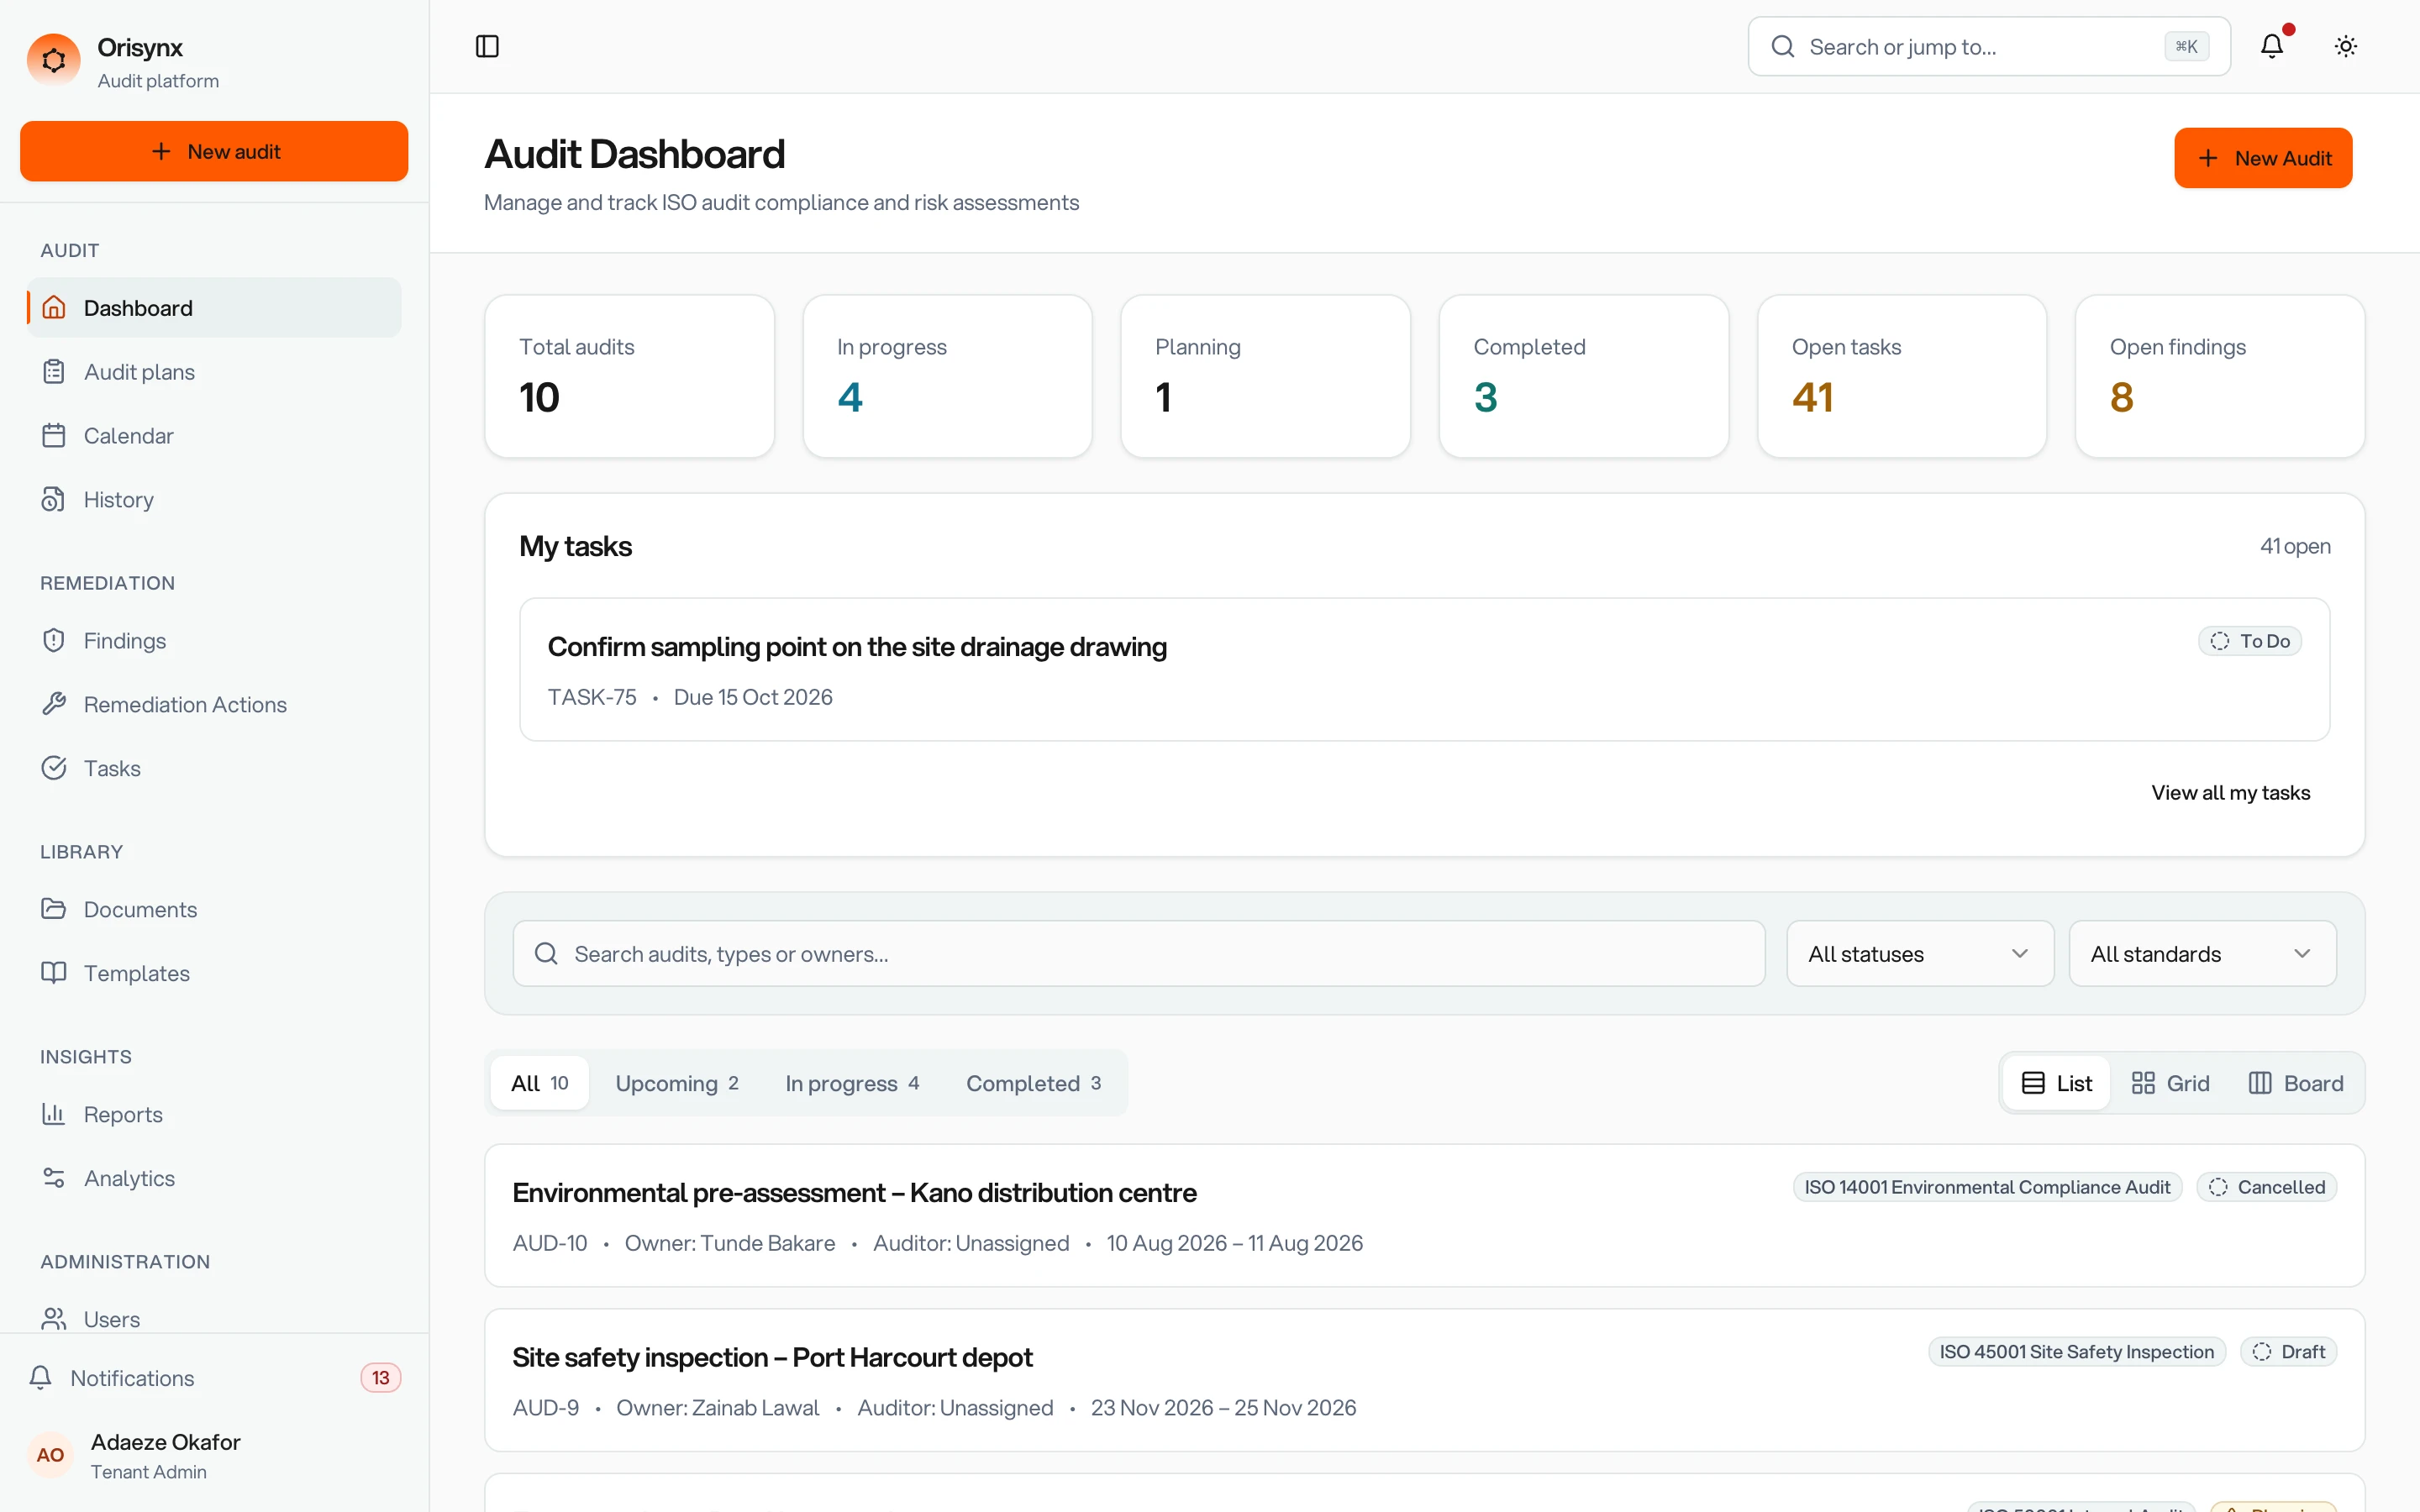Click the Open tasks stat card

[1901, 376]
